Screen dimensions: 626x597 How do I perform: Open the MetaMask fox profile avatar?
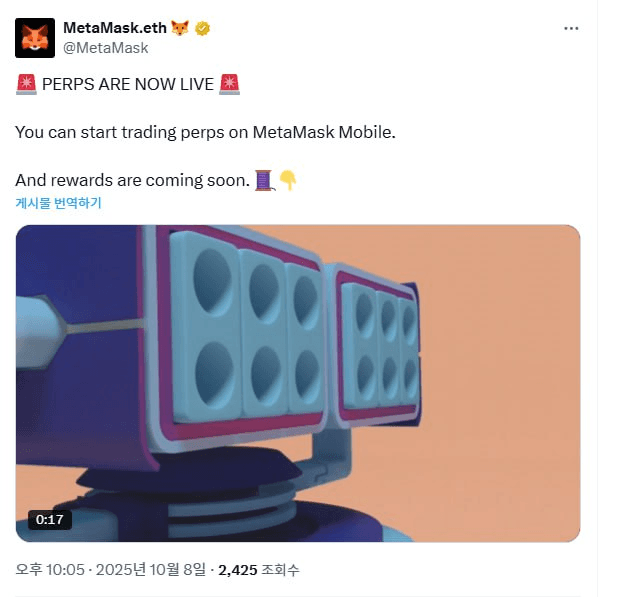tap(35, 38)
